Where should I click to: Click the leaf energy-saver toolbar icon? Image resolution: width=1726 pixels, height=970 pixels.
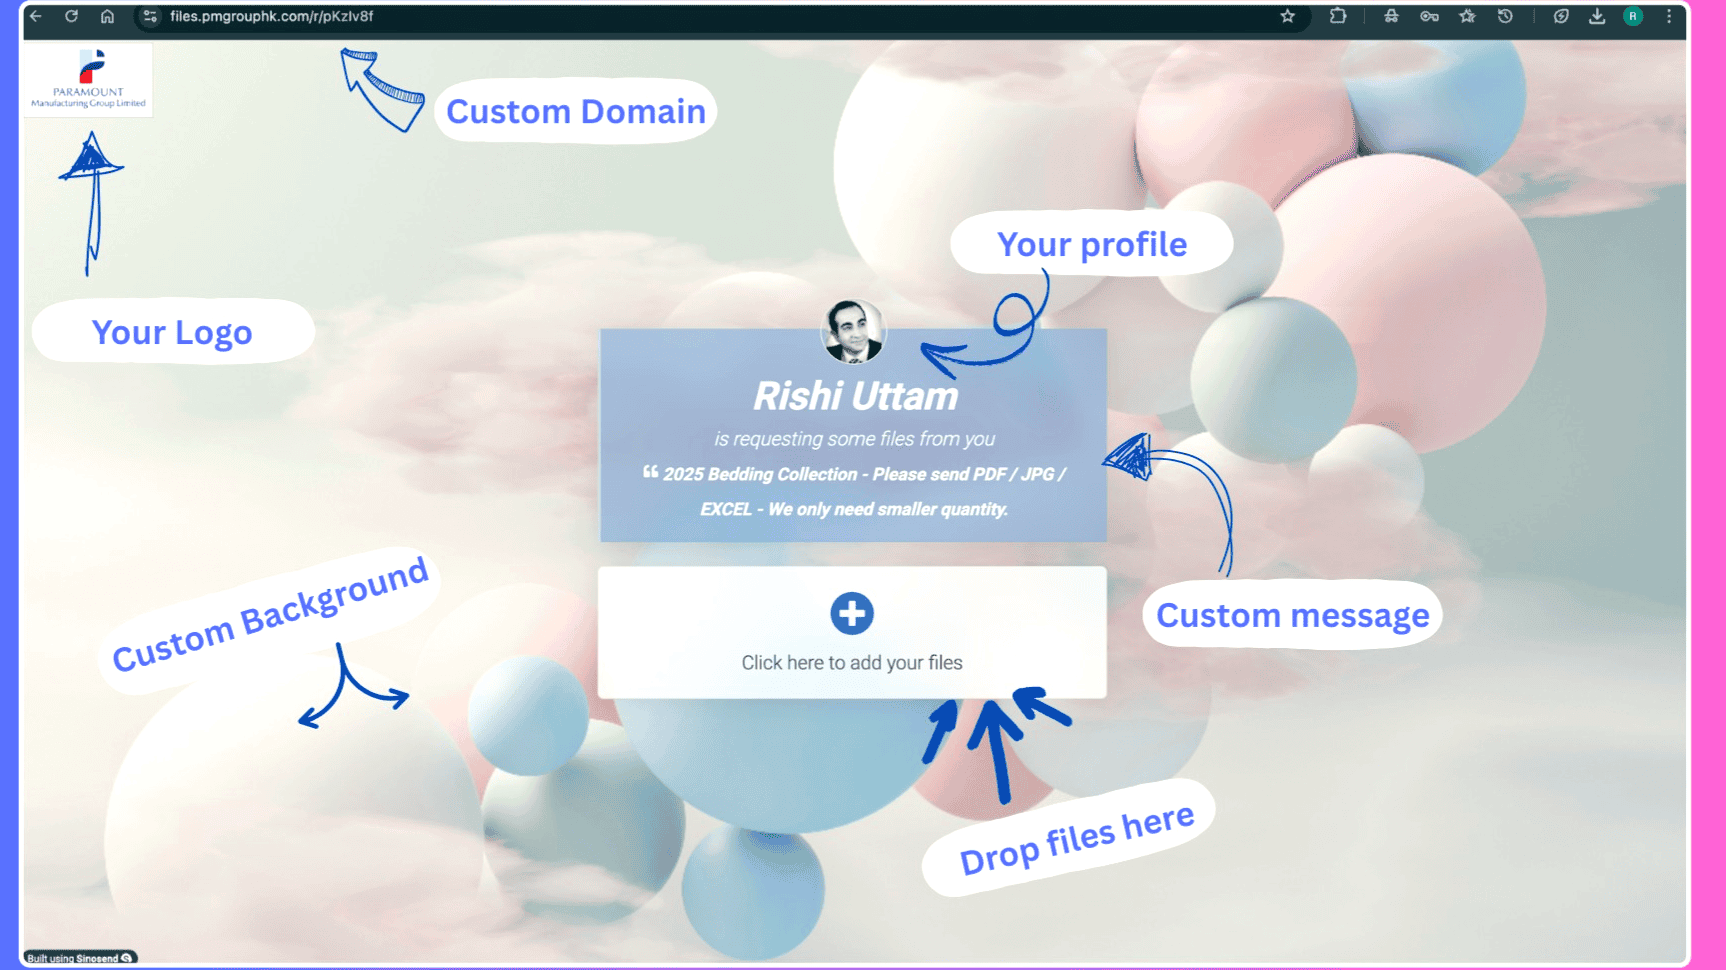[x=1561, y=16]
